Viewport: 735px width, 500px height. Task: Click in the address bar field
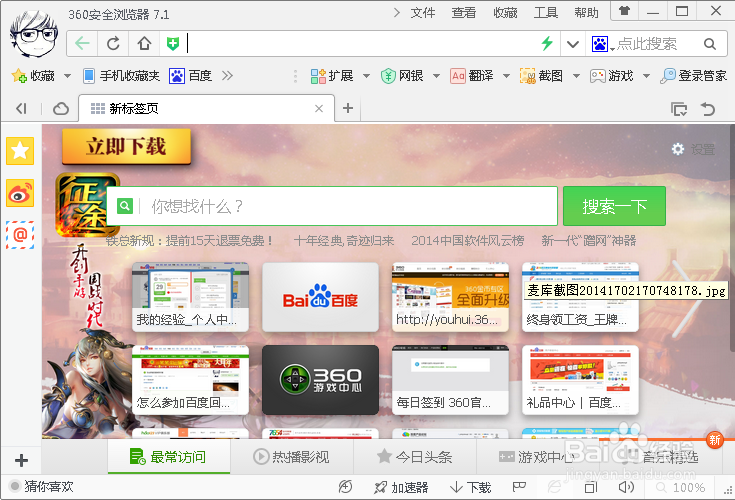361,44
